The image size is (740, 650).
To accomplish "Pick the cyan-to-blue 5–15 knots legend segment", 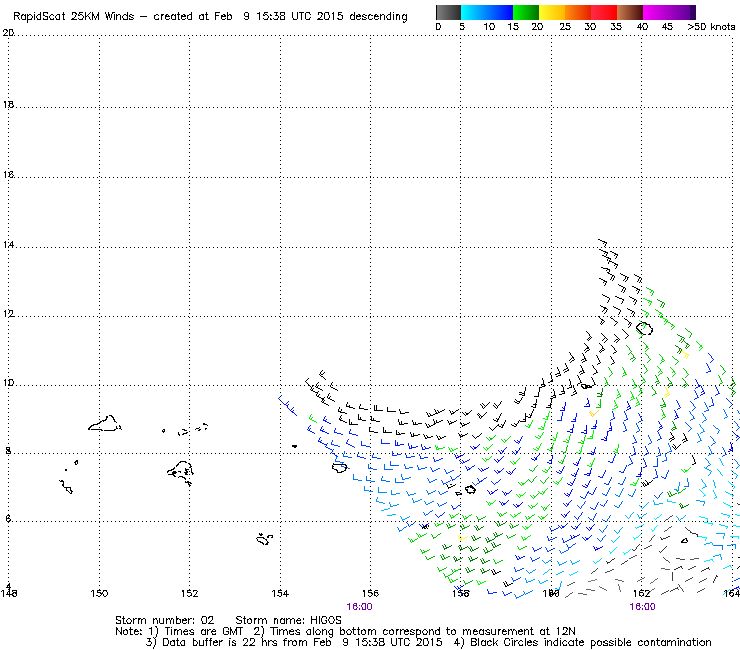I will (487, 12).
